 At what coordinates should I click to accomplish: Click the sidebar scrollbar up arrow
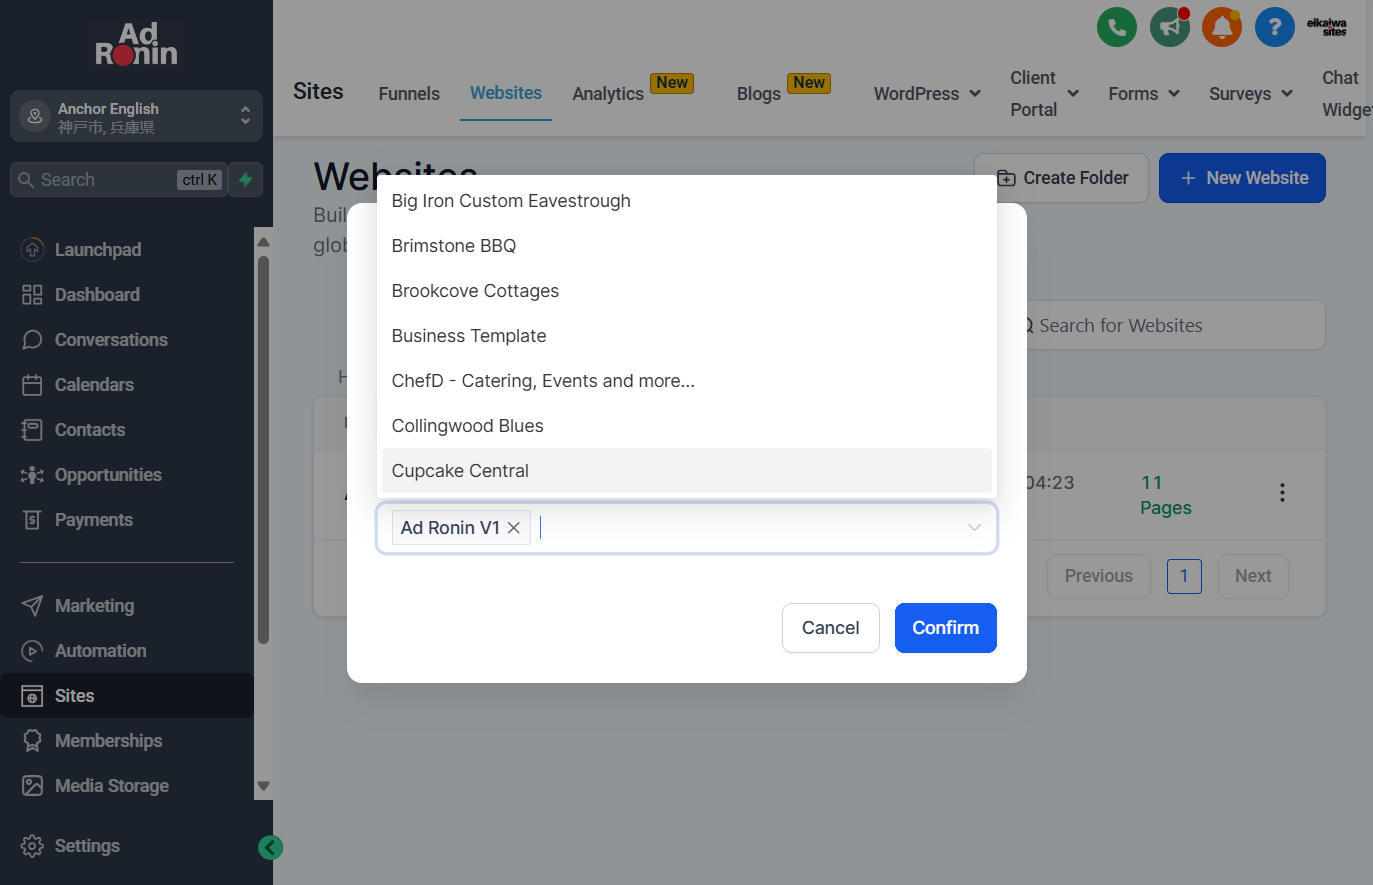pos(264,242)
